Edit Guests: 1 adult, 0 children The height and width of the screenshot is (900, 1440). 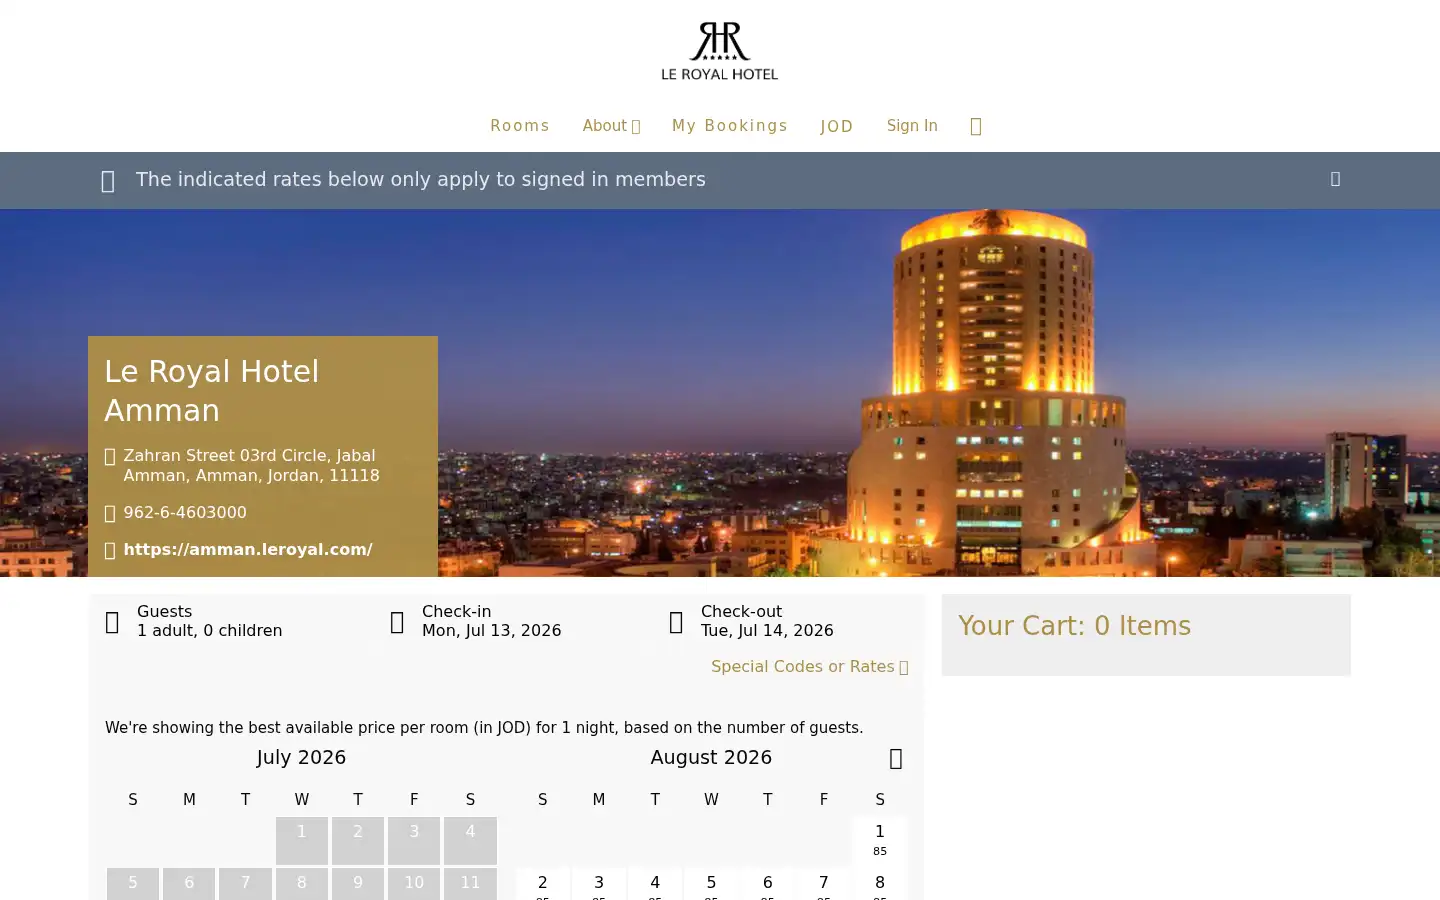[209, 621]
